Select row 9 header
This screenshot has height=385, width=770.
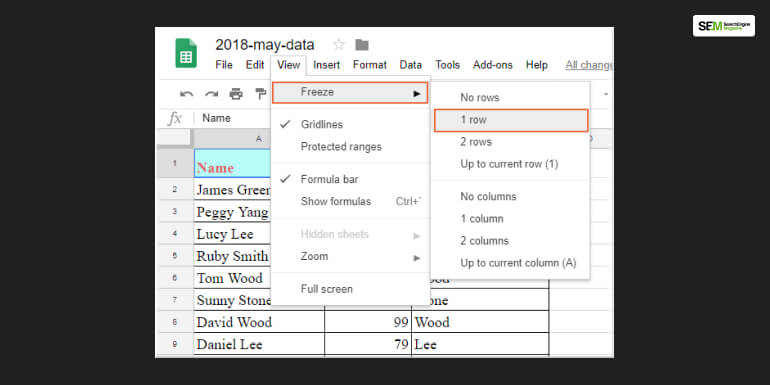tap(175, 344)
